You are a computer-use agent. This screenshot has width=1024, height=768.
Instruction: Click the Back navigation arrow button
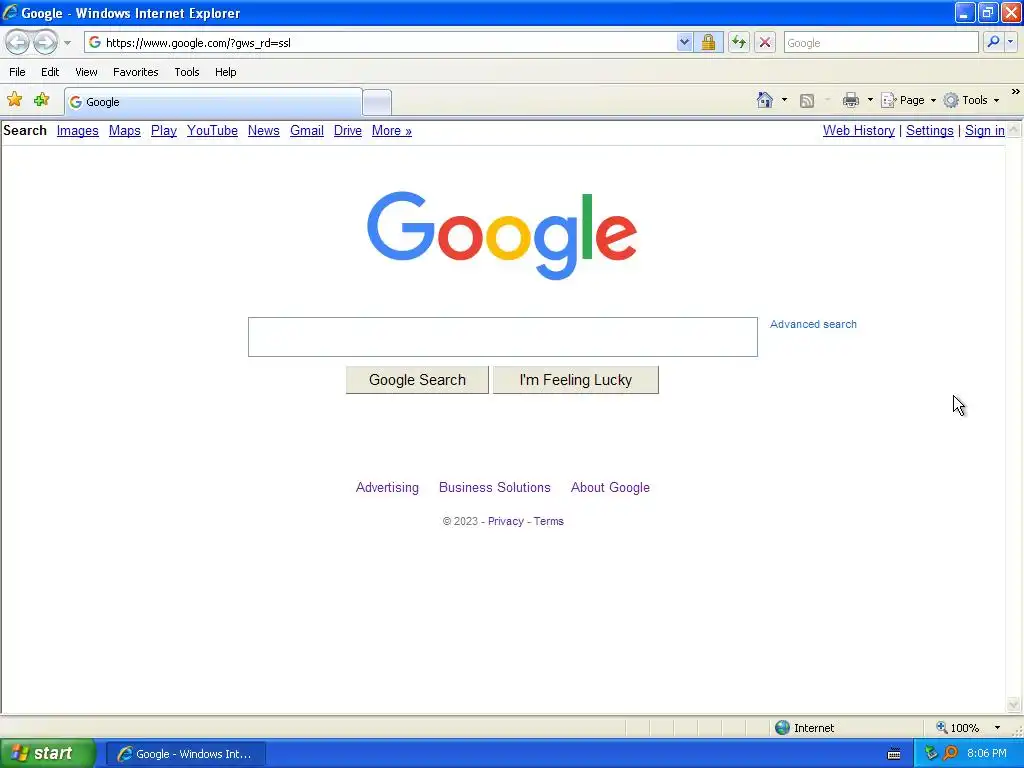tap(18, 42)
